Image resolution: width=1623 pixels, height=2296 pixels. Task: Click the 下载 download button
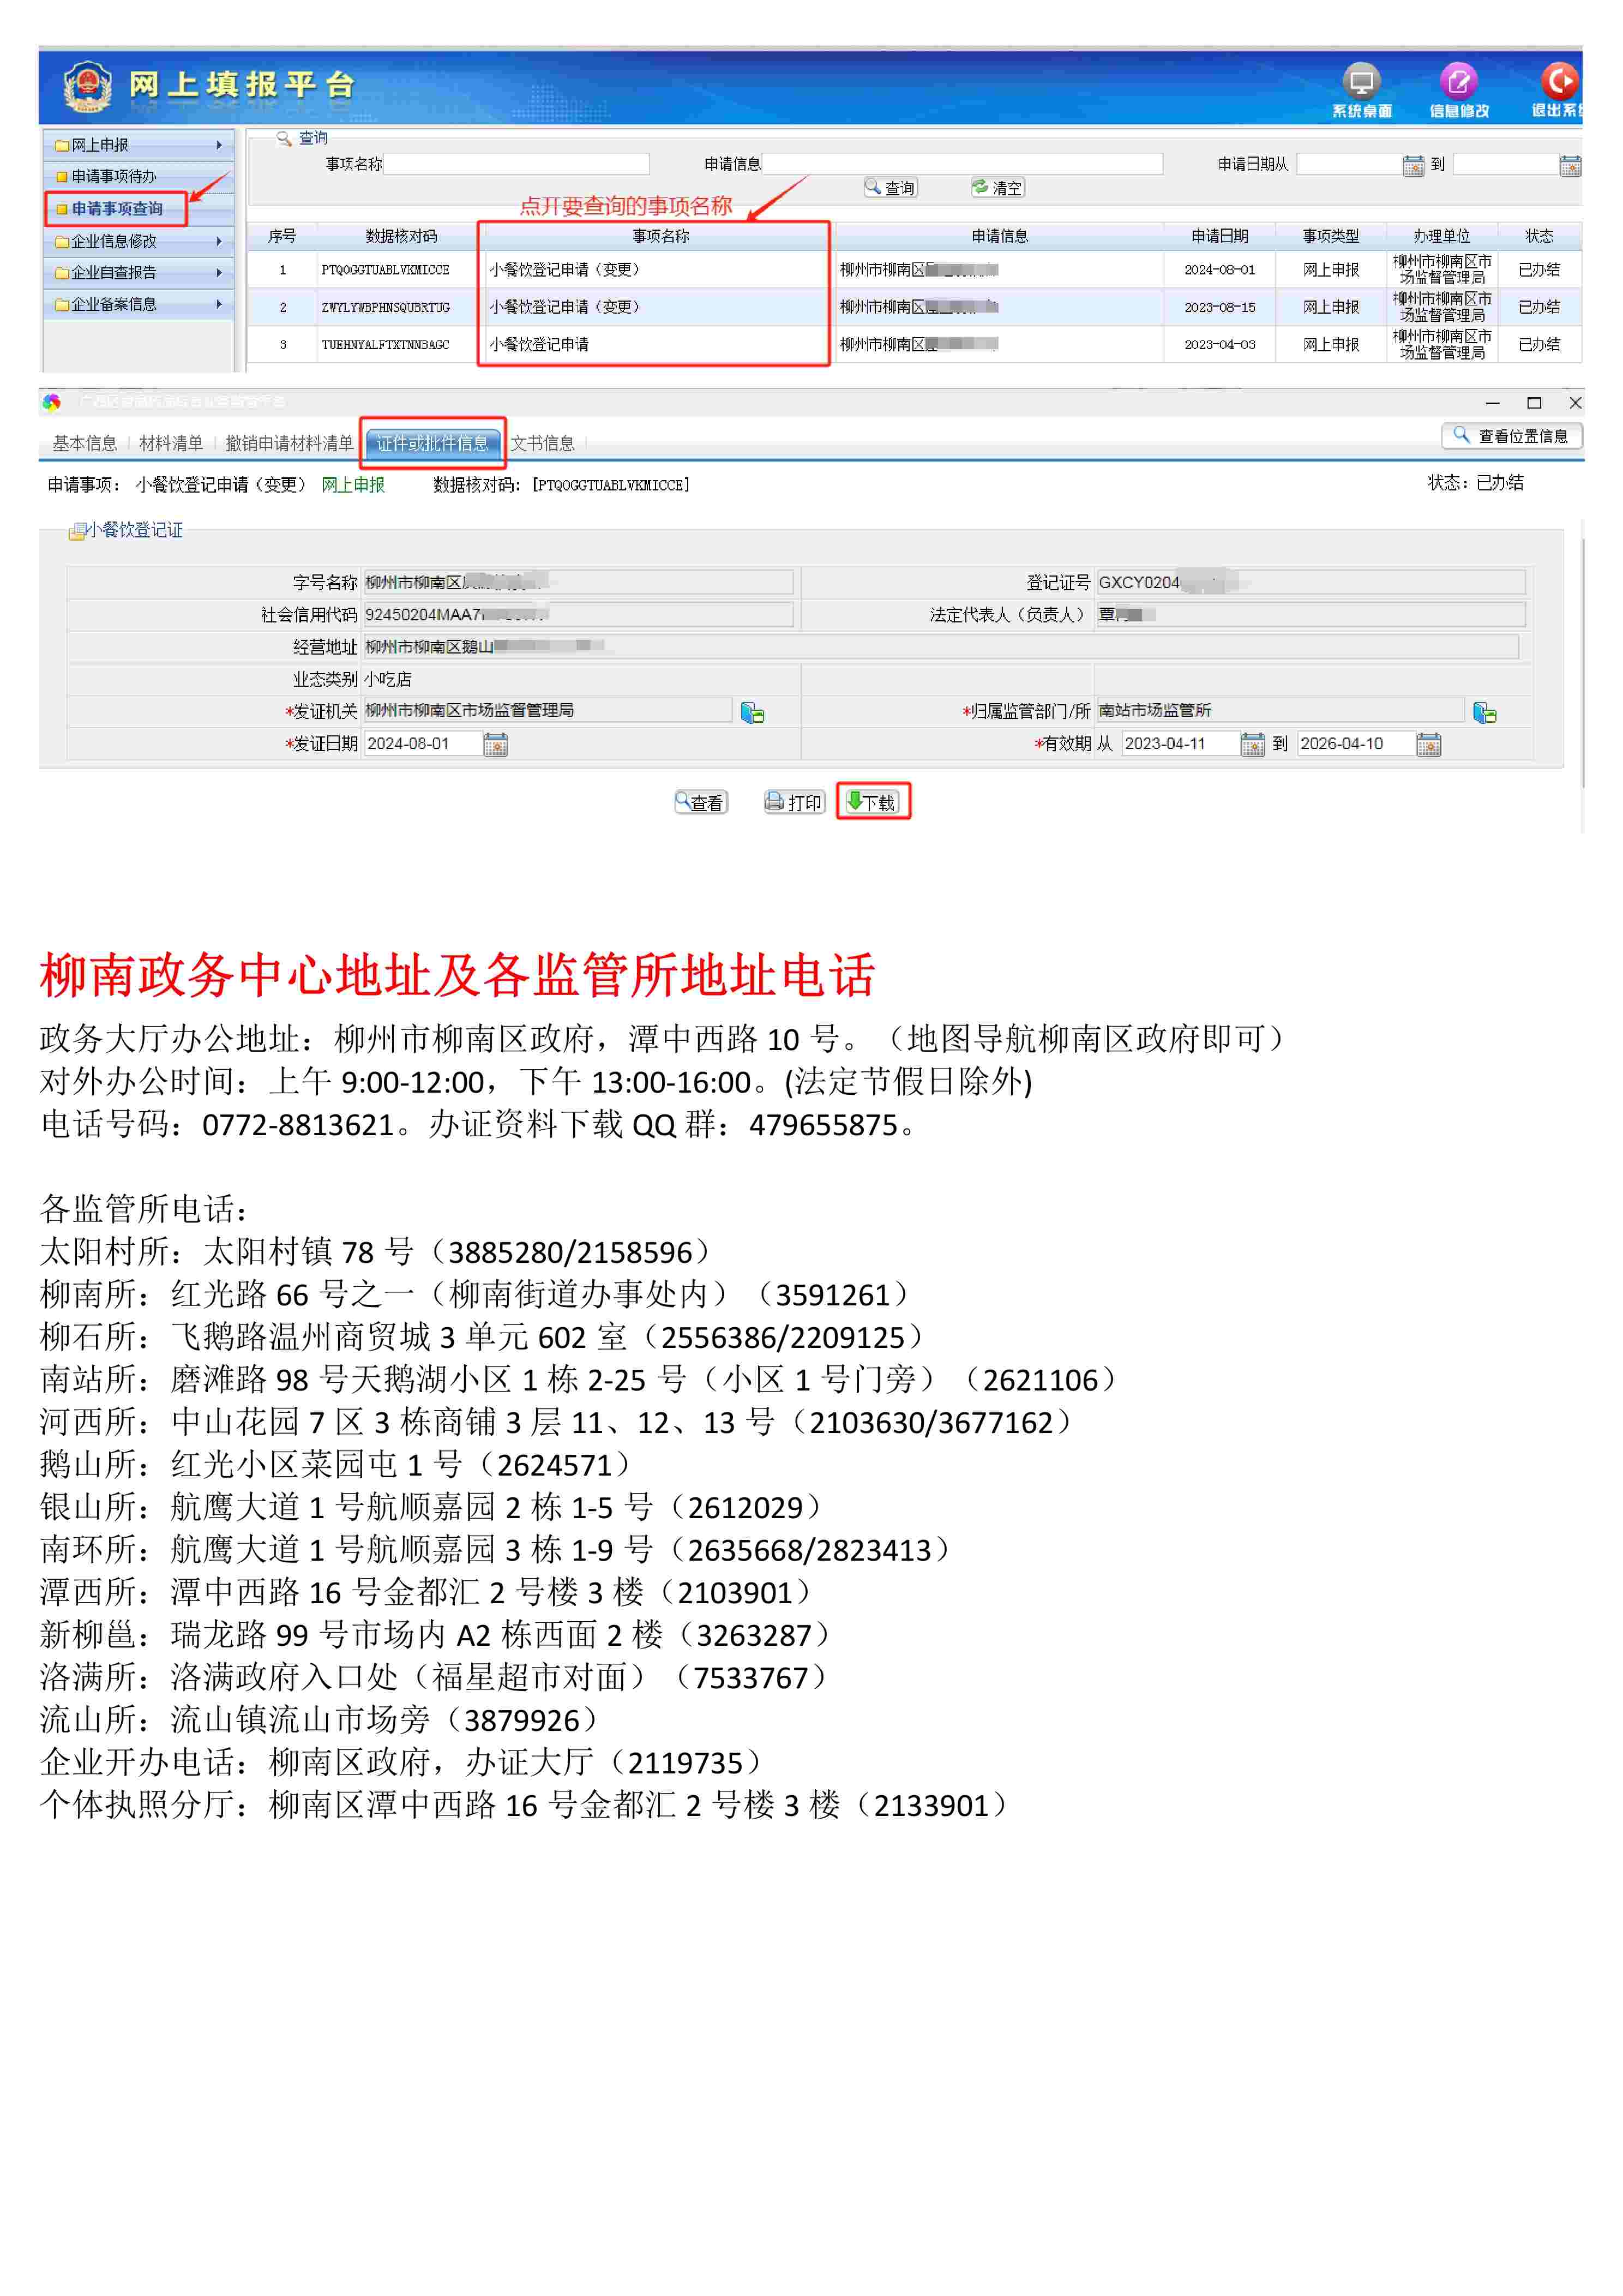pos(872,802)
